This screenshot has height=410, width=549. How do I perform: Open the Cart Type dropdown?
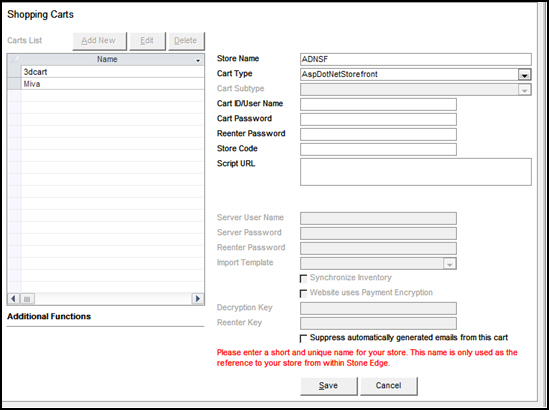click(524, 75)
